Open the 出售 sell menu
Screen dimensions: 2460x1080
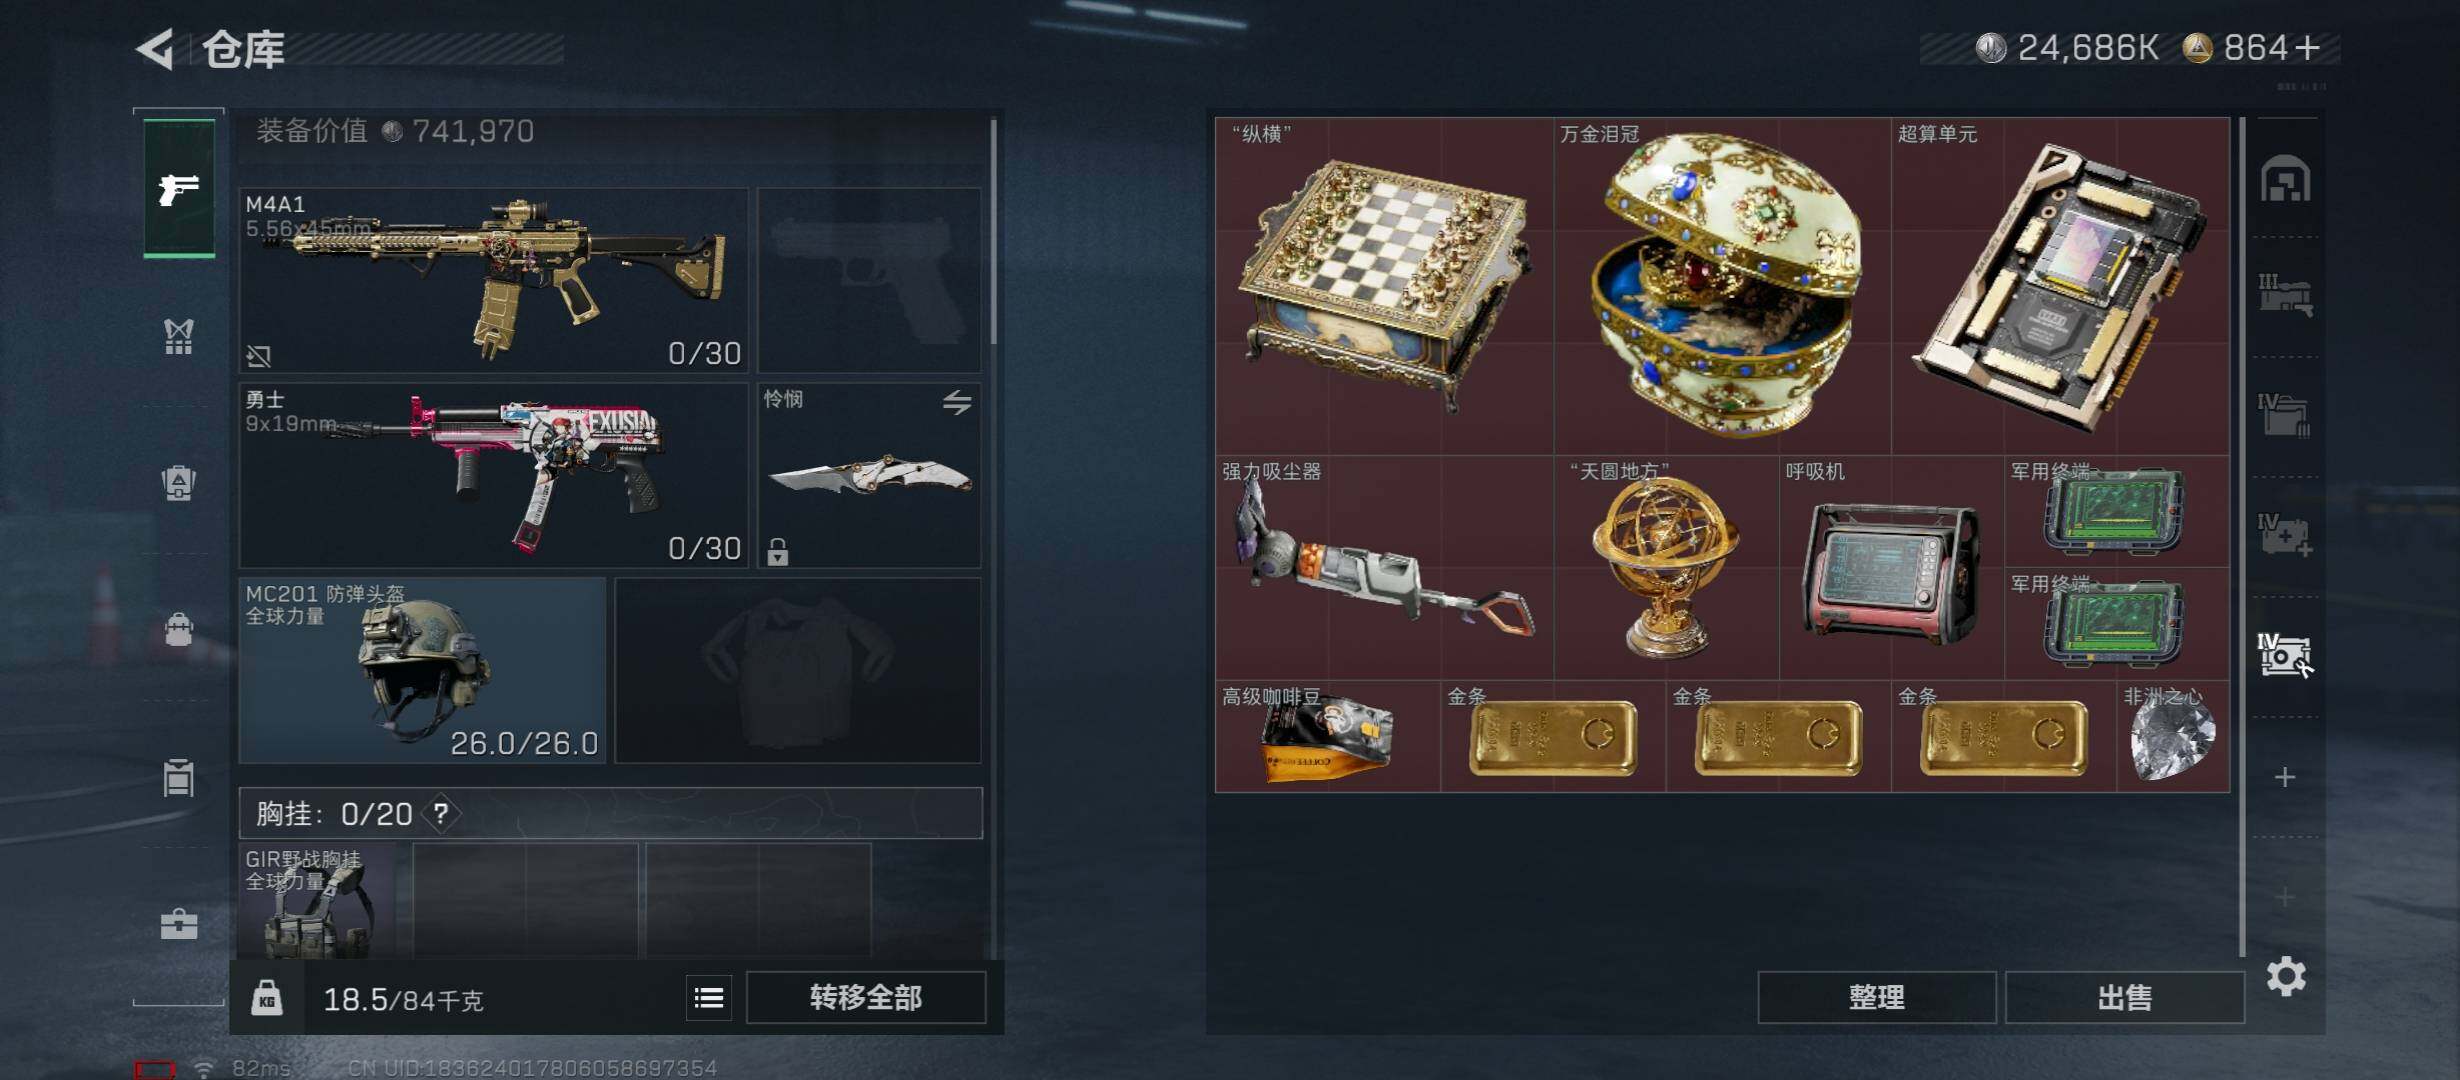[x=2124, y=997]
